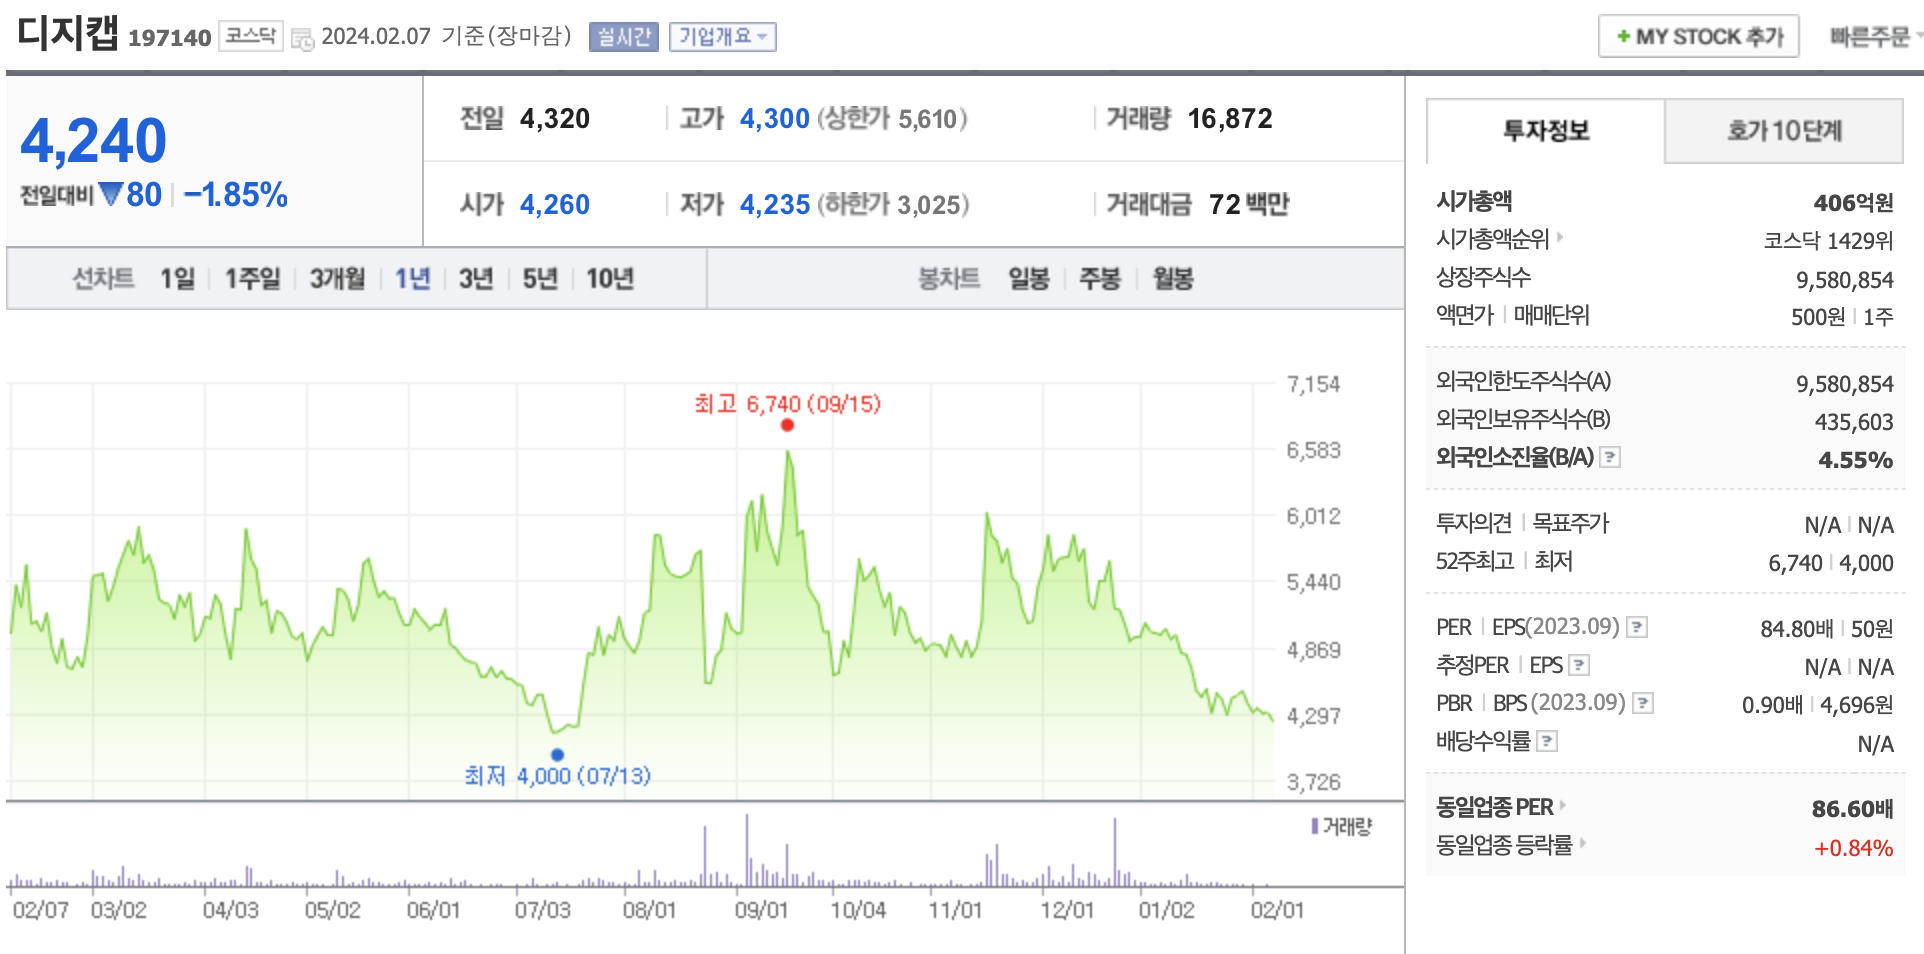Click the 디지캡 stock name heading
Screen dimensions: 1924x954
click(68, 32)
